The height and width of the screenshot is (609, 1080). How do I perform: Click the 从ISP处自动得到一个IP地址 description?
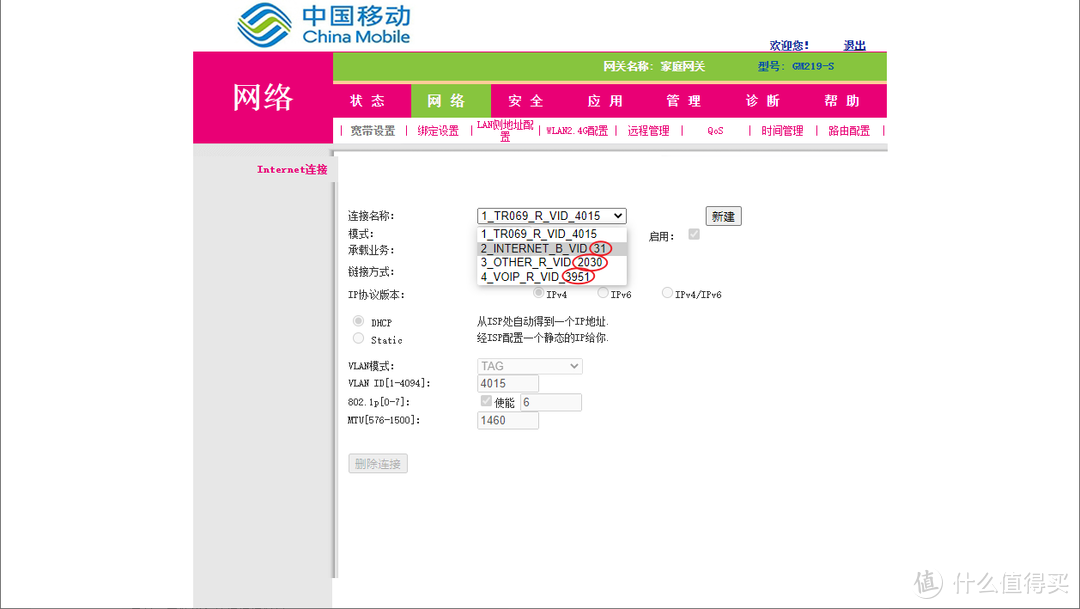coord(543,321)
